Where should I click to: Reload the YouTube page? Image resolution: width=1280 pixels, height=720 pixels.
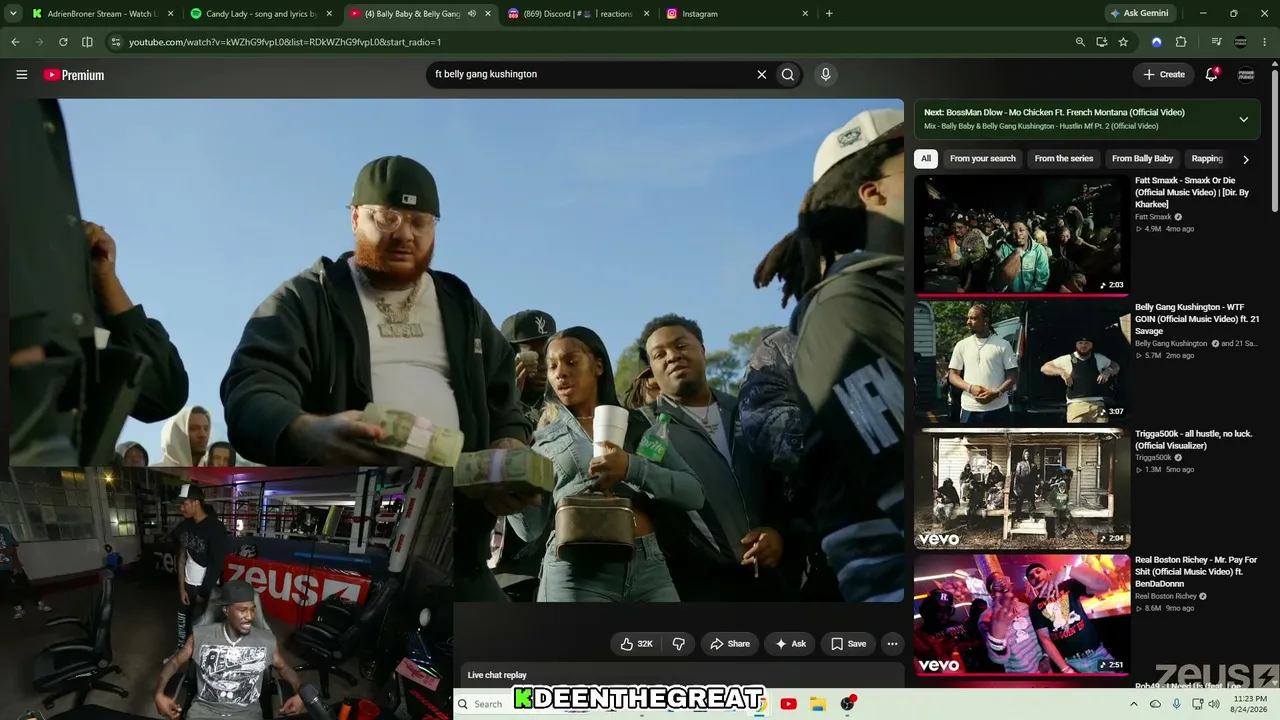(x=63, y=42)
